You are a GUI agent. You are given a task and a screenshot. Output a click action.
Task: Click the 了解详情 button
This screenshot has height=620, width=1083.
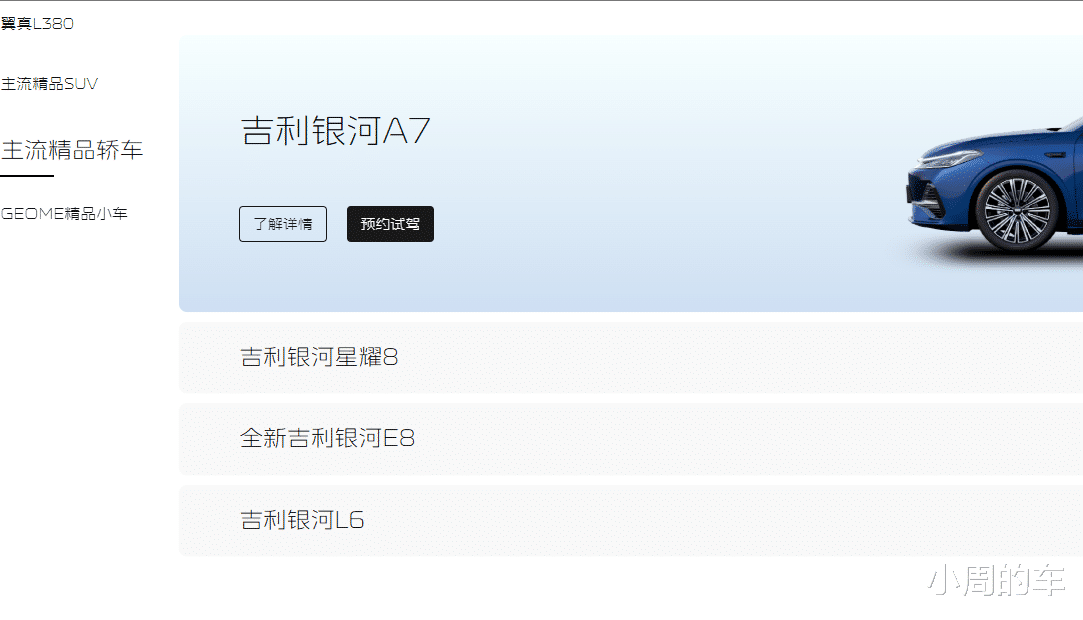283,224
